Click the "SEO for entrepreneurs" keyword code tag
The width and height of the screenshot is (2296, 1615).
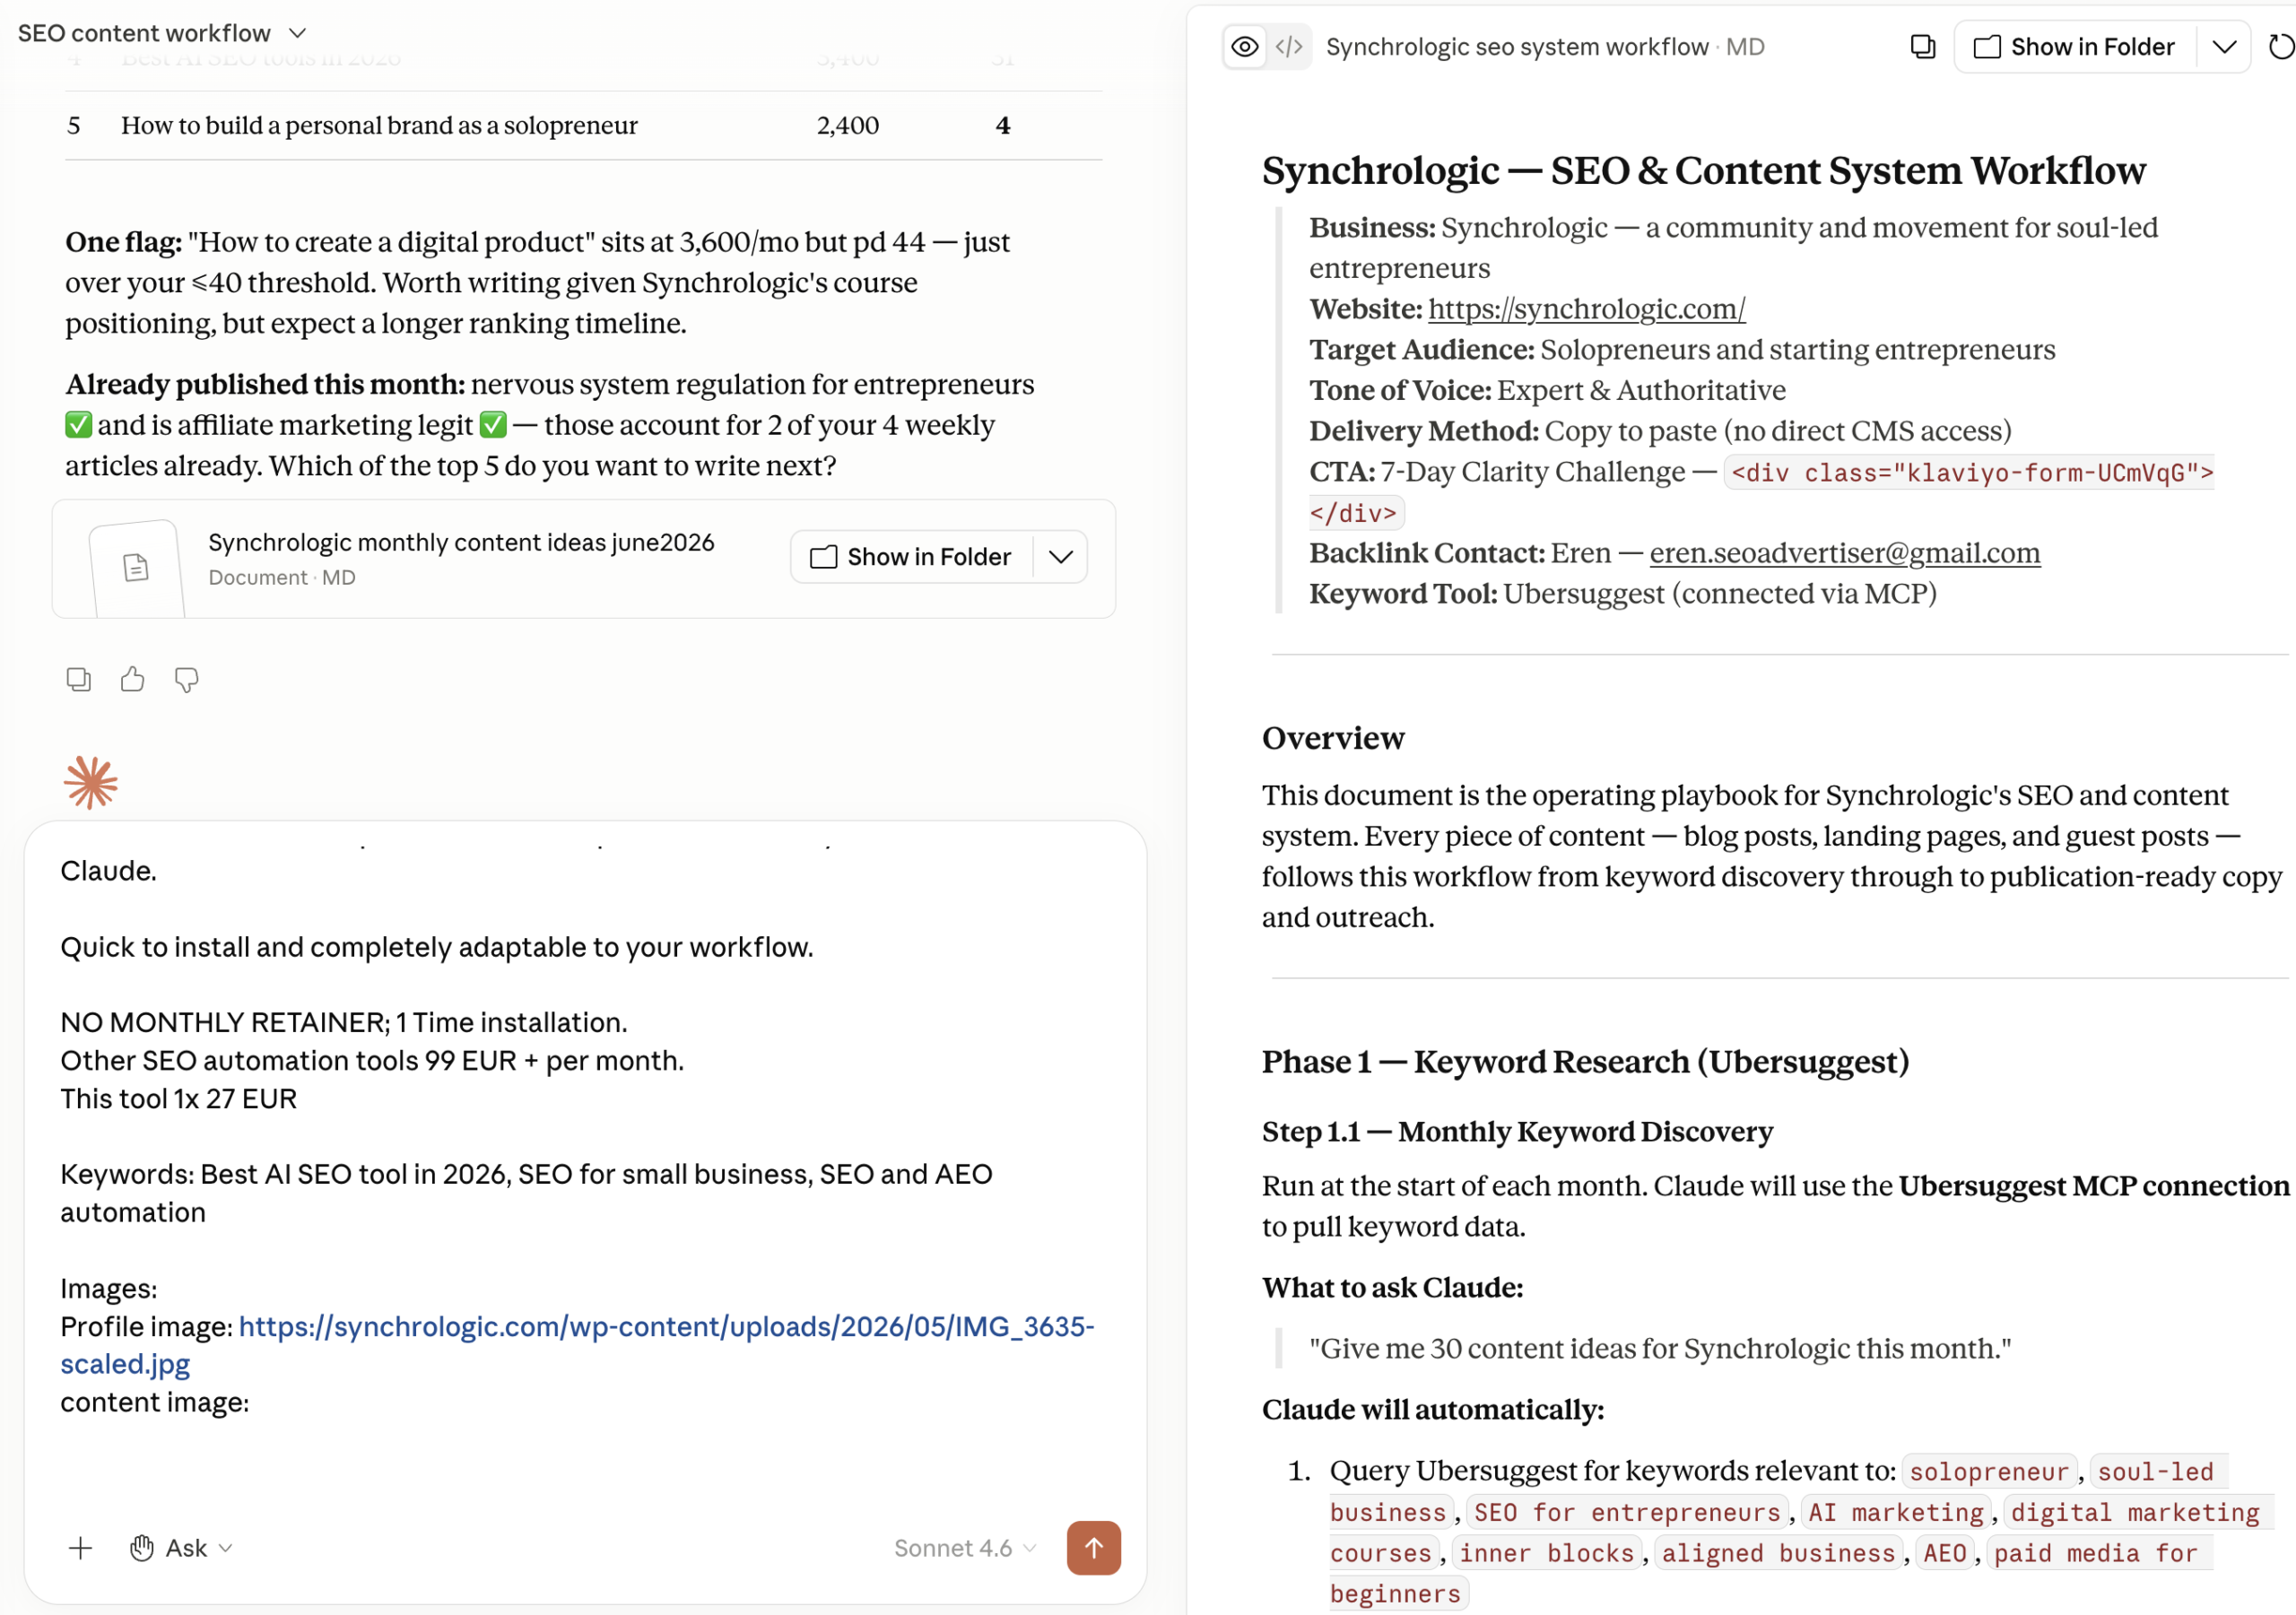[x=1627, y=1513]
